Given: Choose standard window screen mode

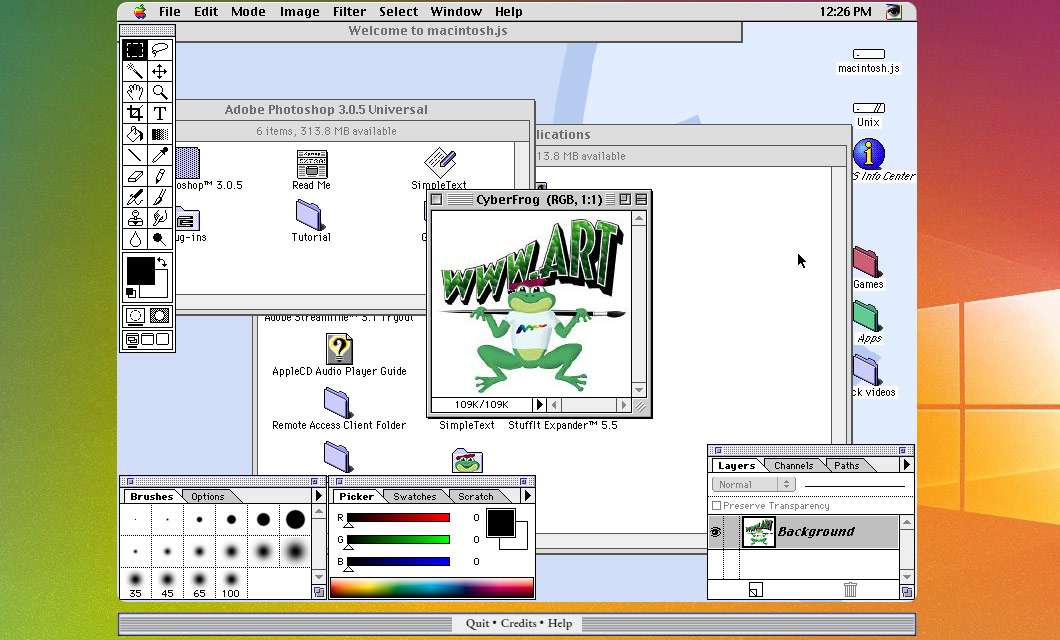Looking at the screenshot, I should [132, 339].
